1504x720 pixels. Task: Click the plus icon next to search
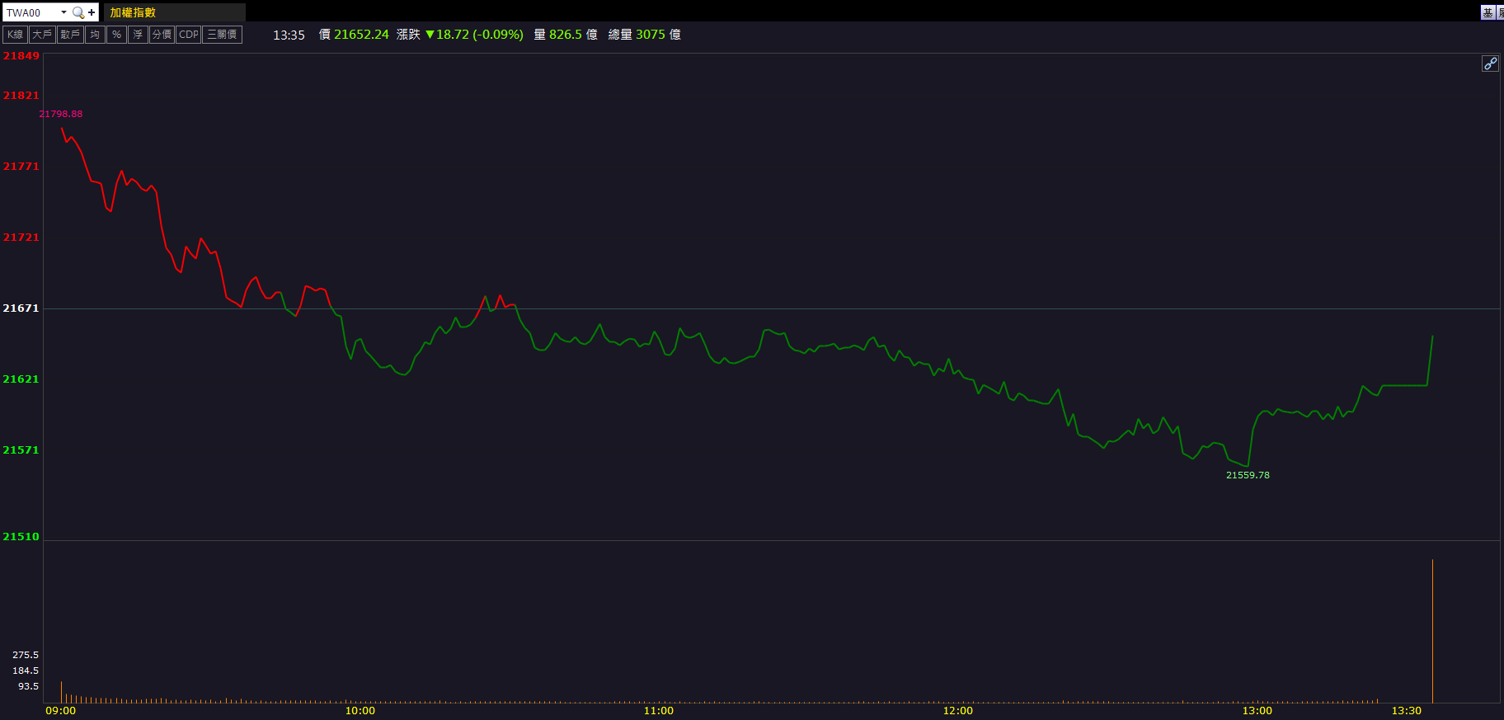point(92,13)
